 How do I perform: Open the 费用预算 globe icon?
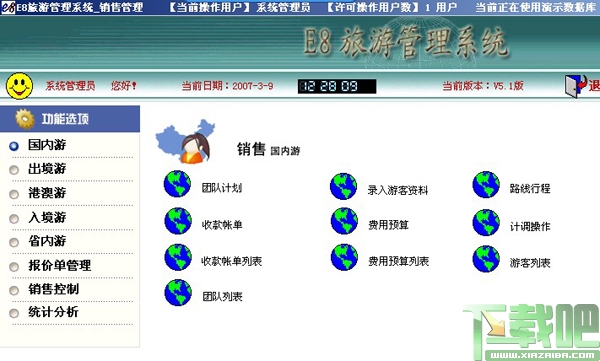click(x=344, y=221)
